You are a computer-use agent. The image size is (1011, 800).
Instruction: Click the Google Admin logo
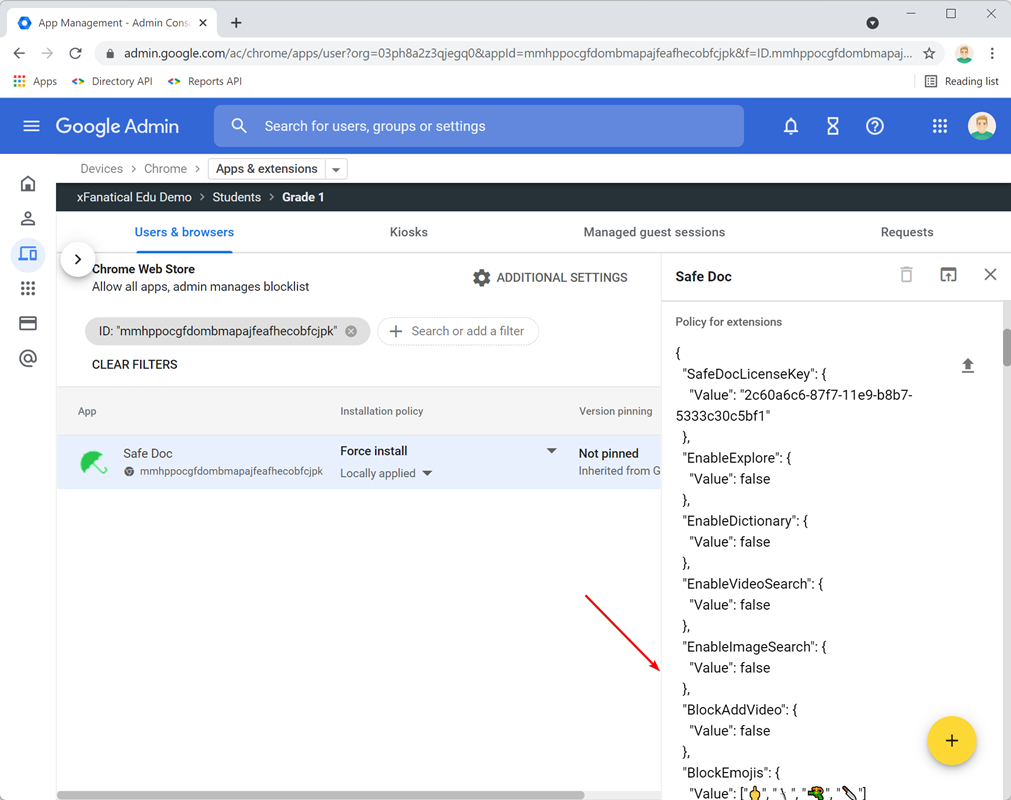(x=117, y=126)
